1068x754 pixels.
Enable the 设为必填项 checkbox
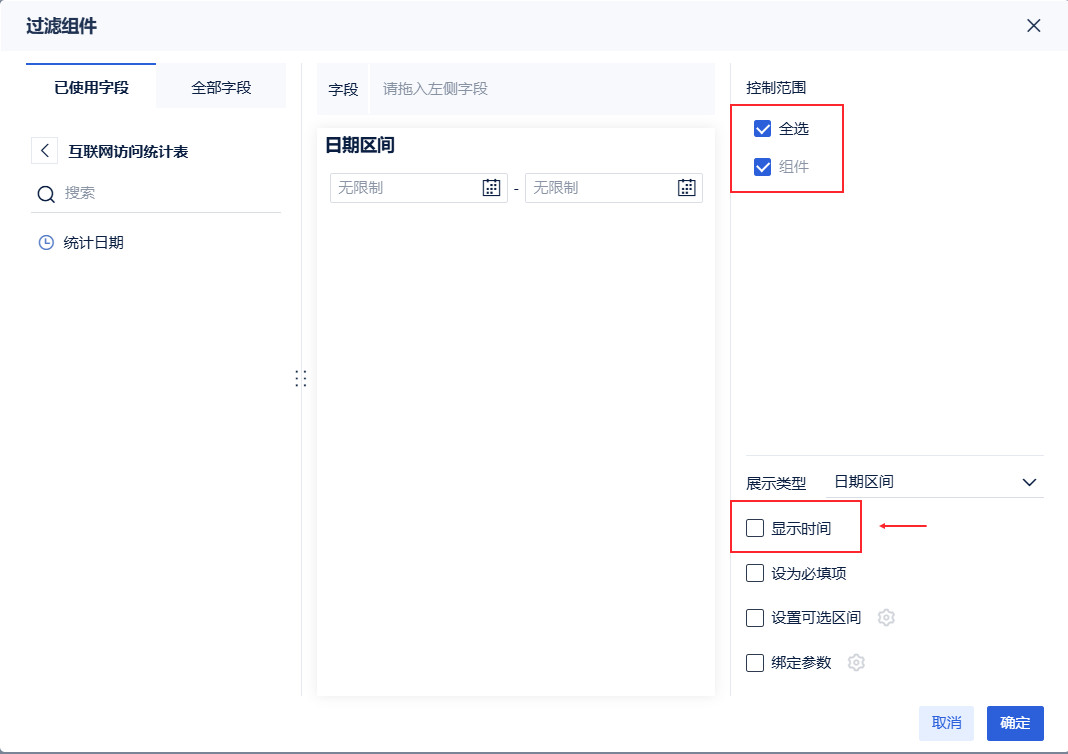click(x=755, y=573)
